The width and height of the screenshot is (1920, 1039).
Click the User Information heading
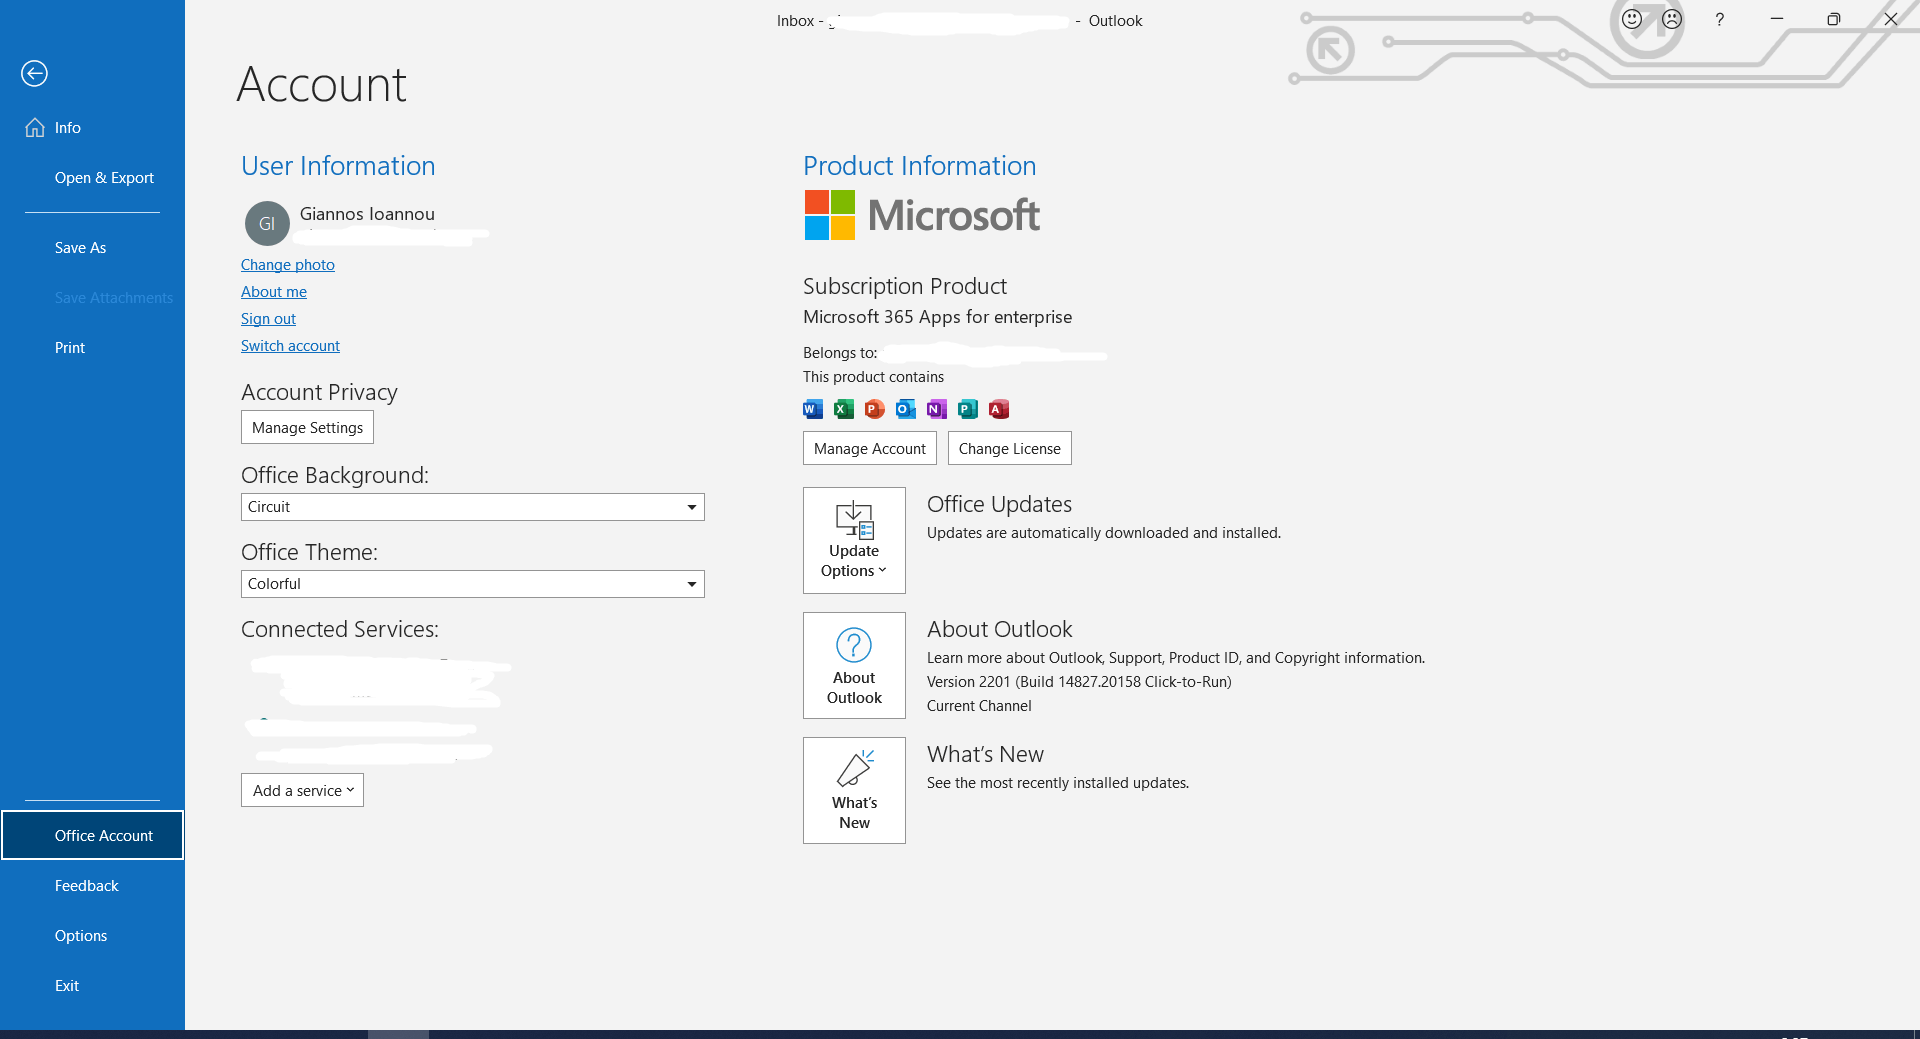point(338,166)
